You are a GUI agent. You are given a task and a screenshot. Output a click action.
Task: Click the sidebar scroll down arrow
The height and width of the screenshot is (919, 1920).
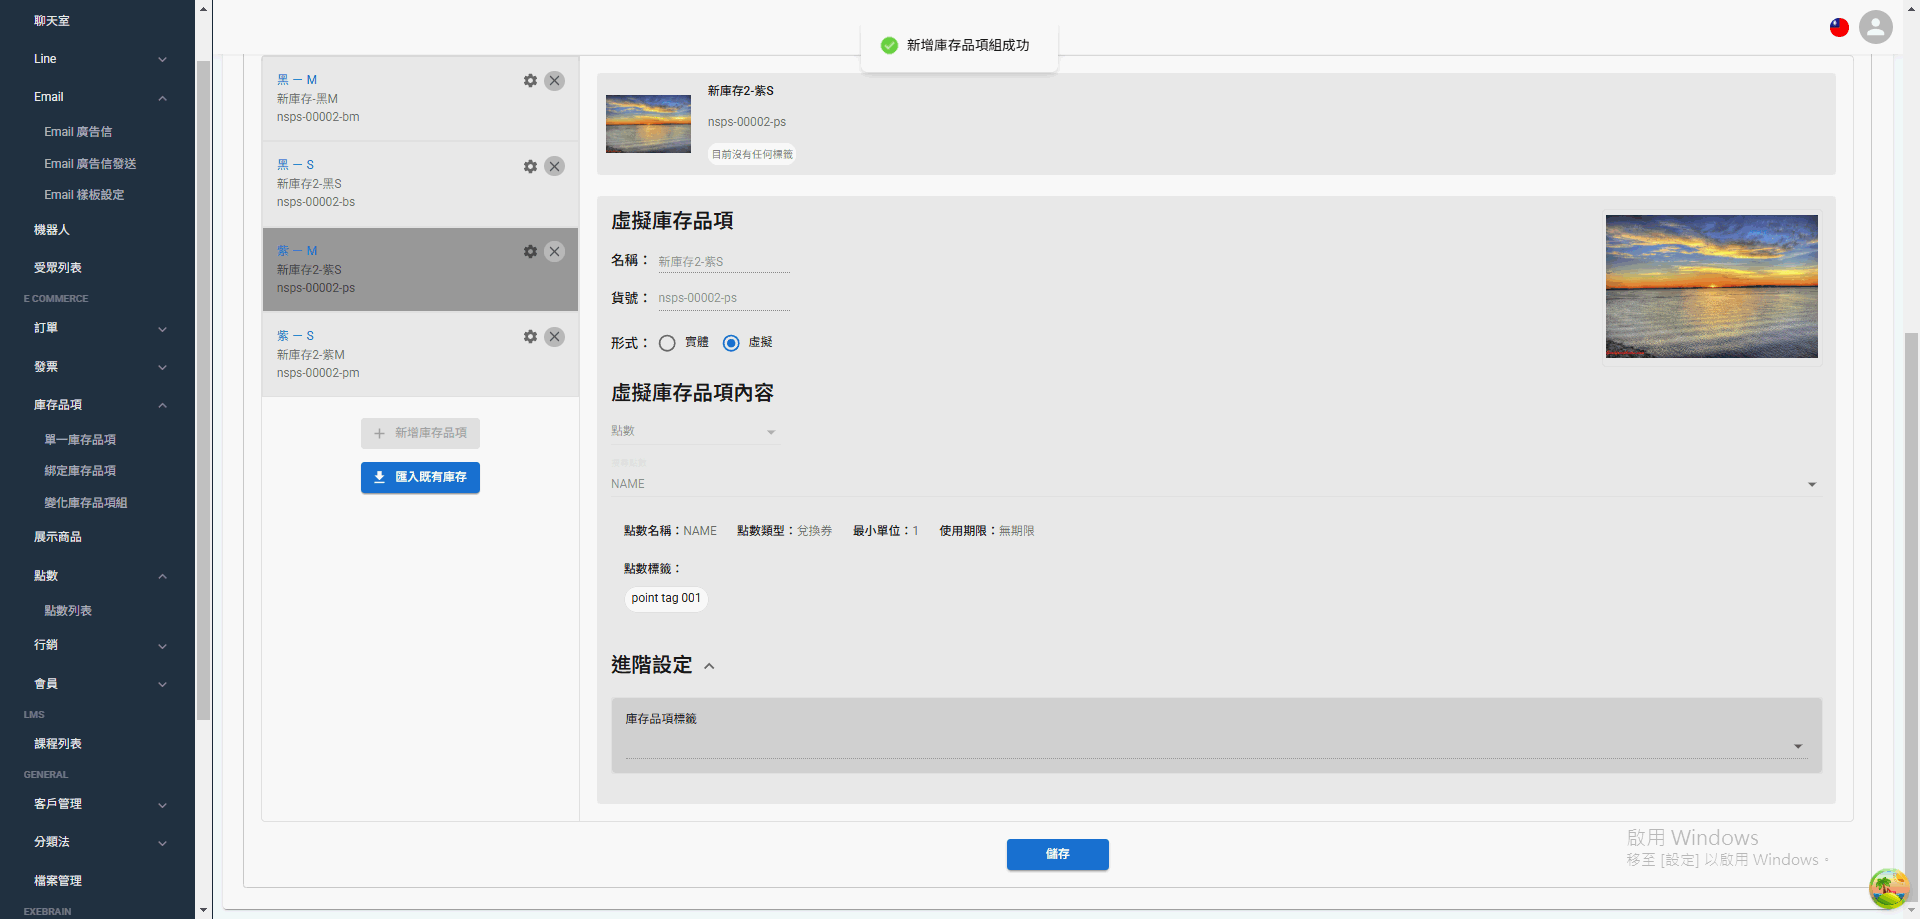point(204,910)
